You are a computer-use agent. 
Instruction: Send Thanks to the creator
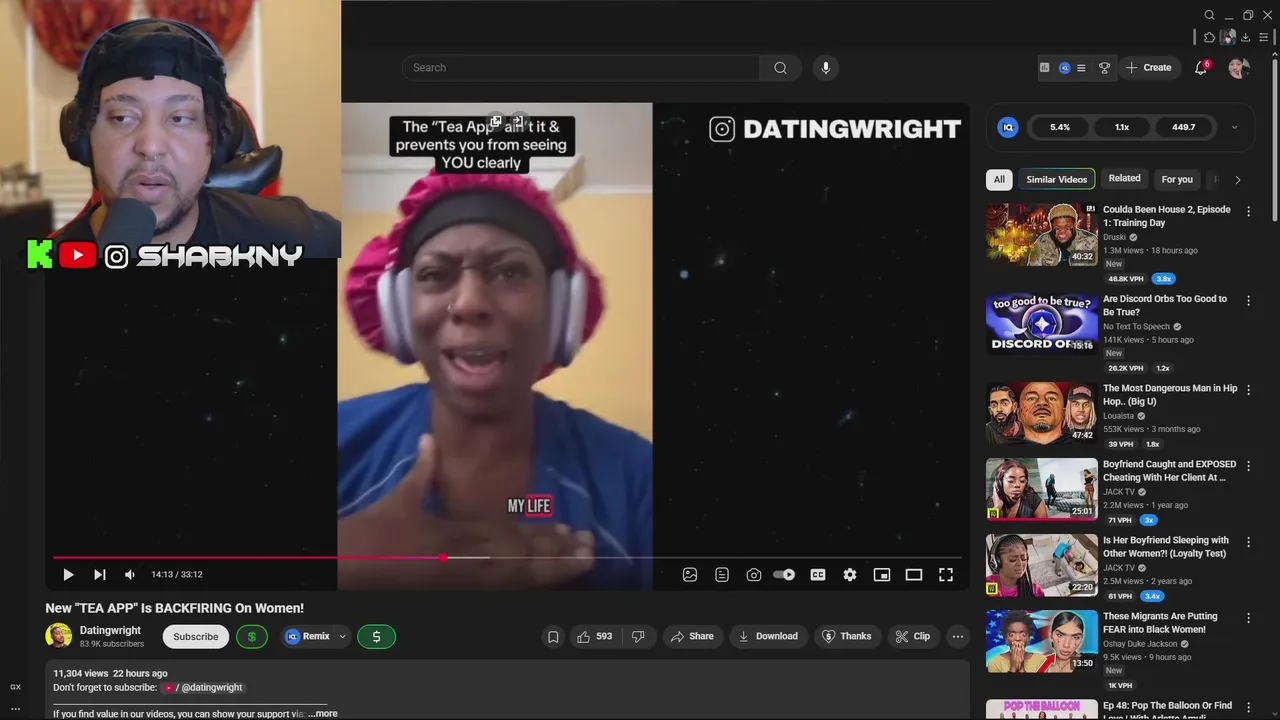pos(846,636)
